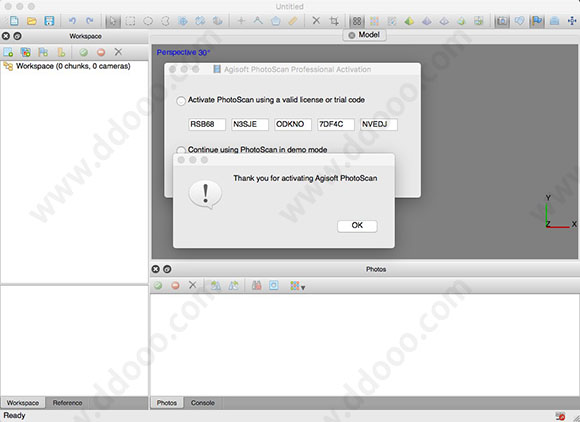Select the Draw Polyline tool

pyautogui.click(x=258, y=21)
